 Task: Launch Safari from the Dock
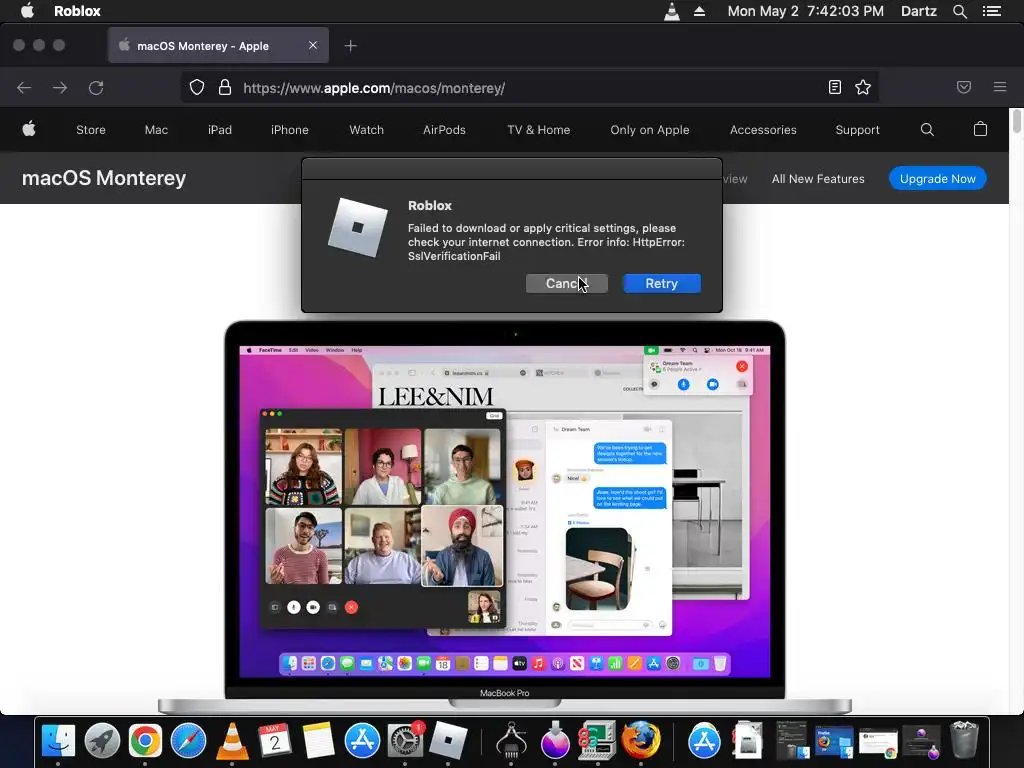[188, 741]
